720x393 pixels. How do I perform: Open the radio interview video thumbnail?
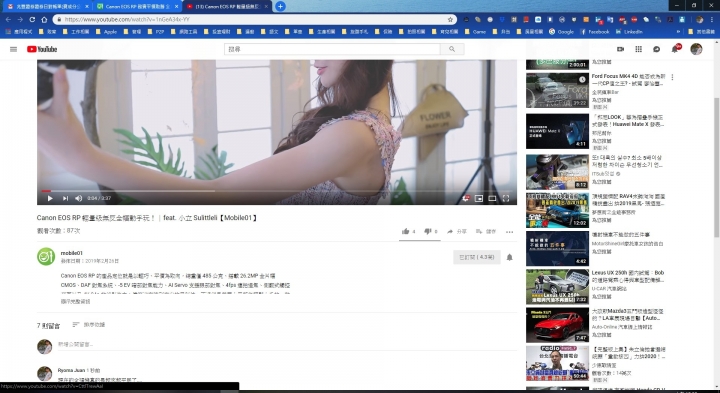557,363
